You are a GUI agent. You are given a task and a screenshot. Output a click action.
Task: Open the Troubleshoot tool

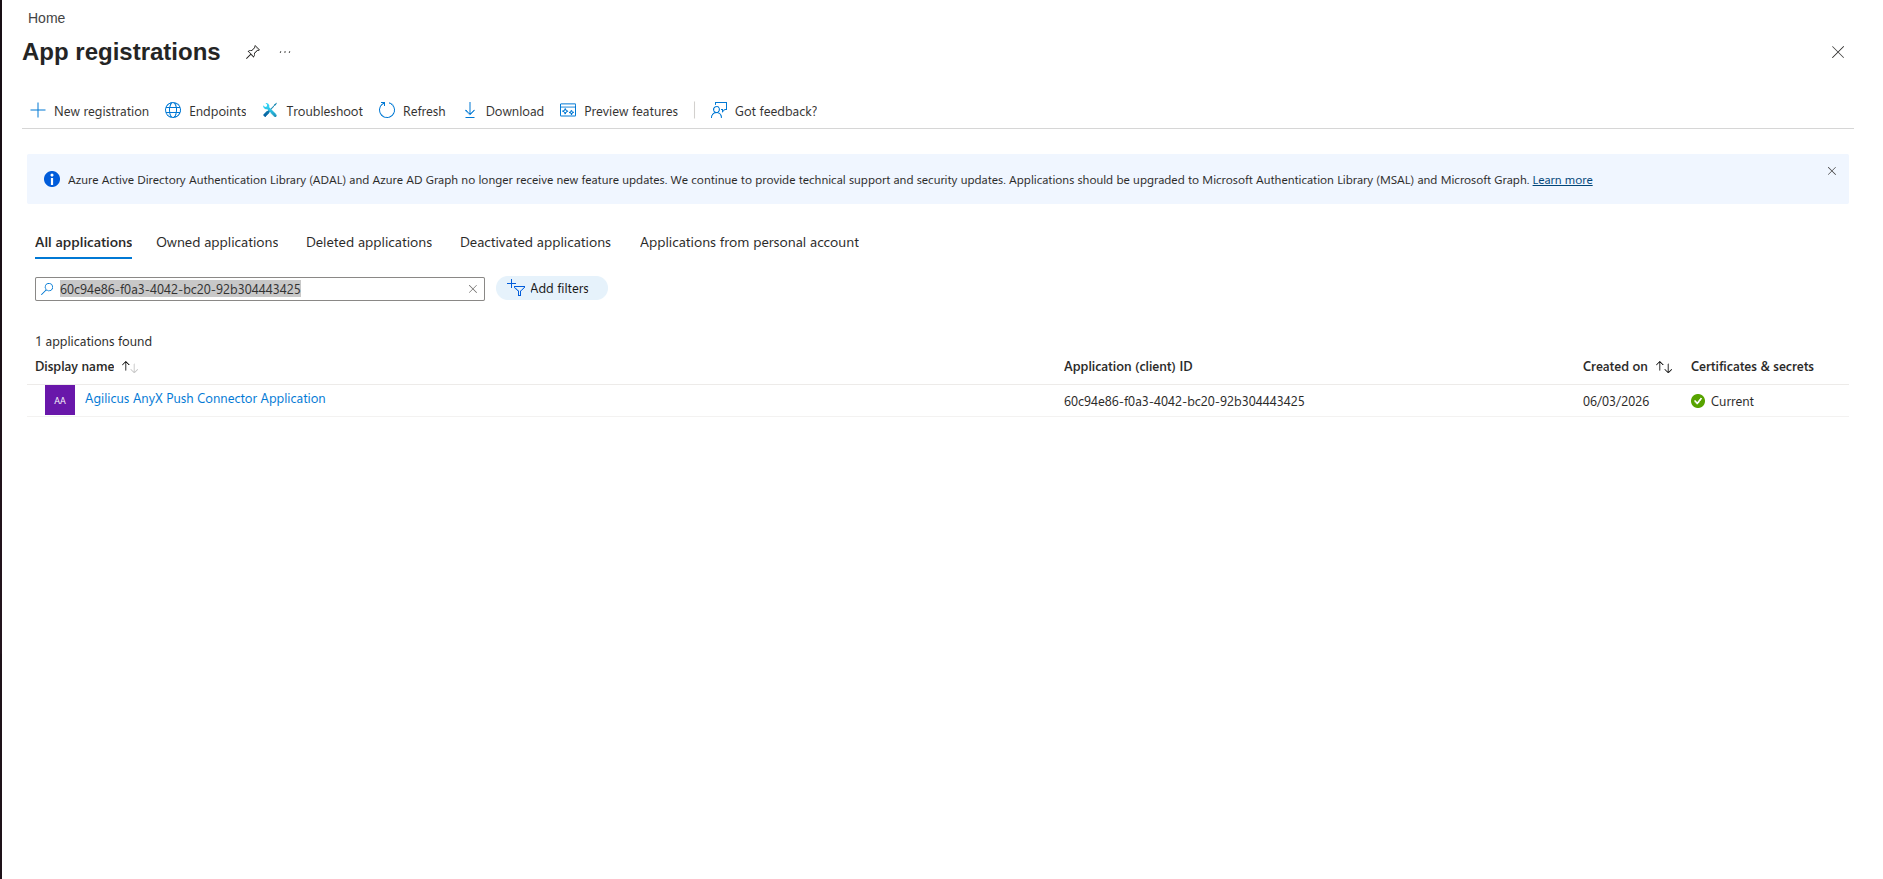pos(313,111)
